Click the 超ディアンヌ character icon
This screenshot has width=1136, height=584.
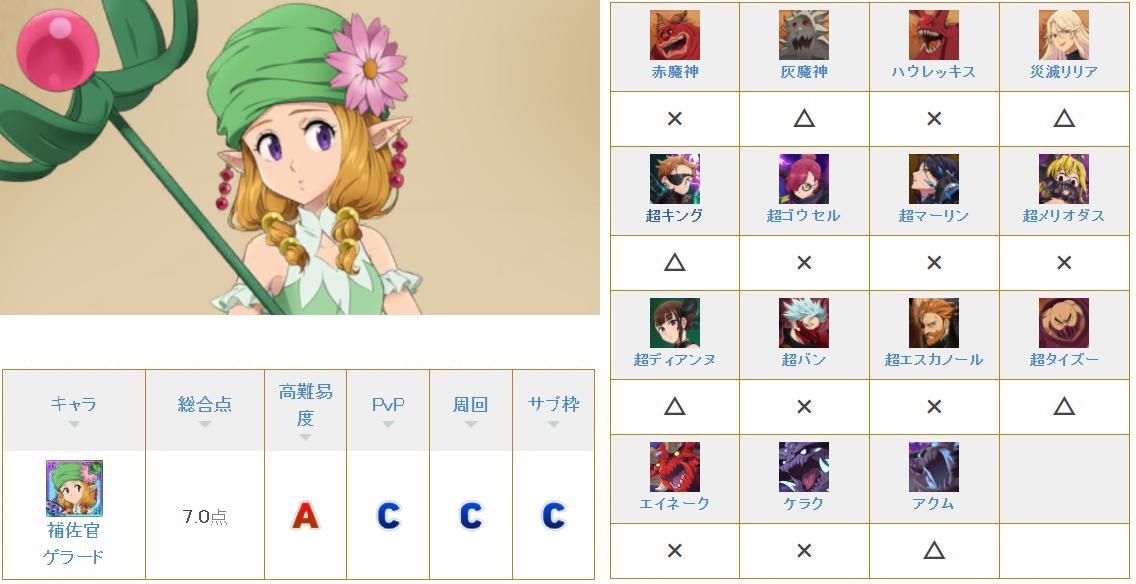pyautogui.click(x=674, y=322)
